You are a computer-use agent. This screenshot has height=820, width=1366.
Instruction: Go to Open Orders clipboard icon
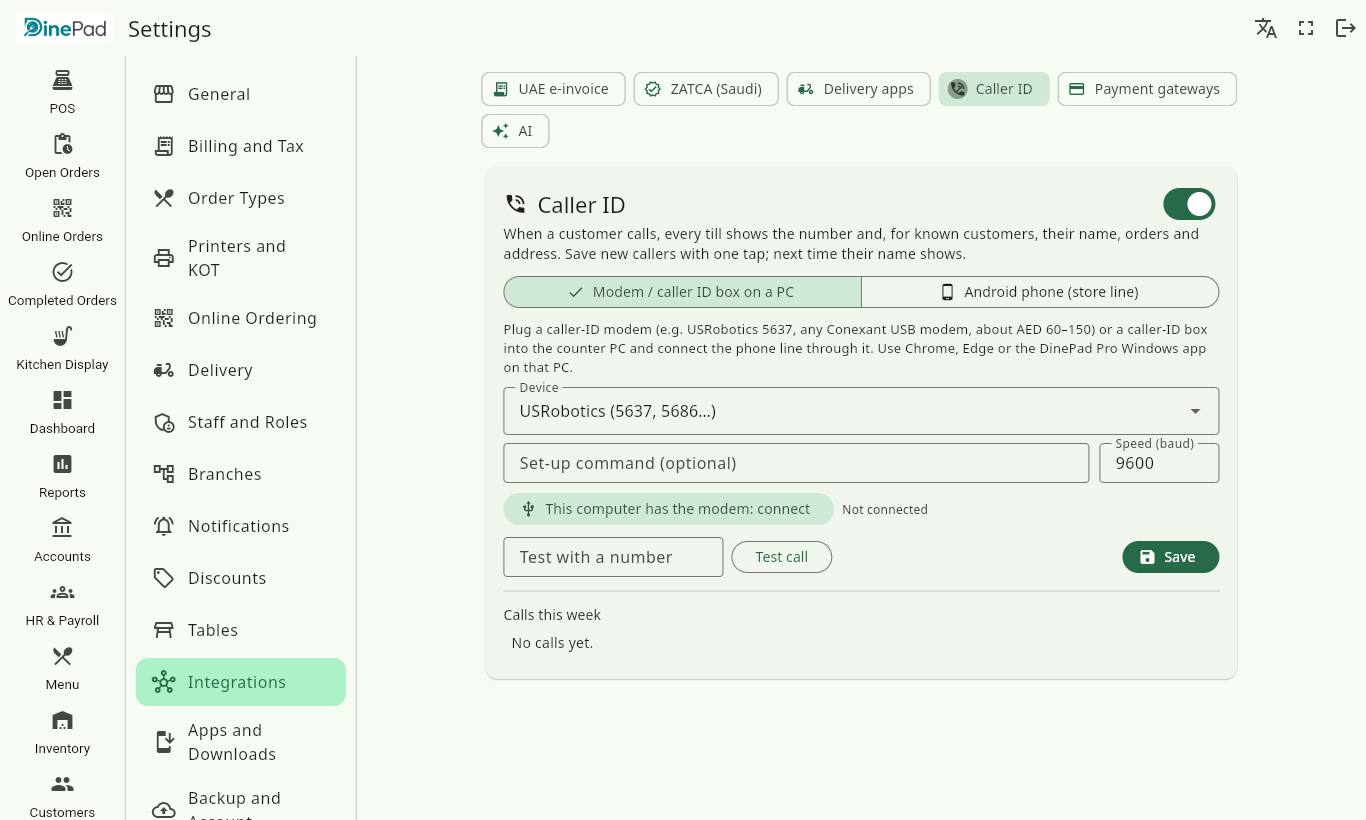62,144
